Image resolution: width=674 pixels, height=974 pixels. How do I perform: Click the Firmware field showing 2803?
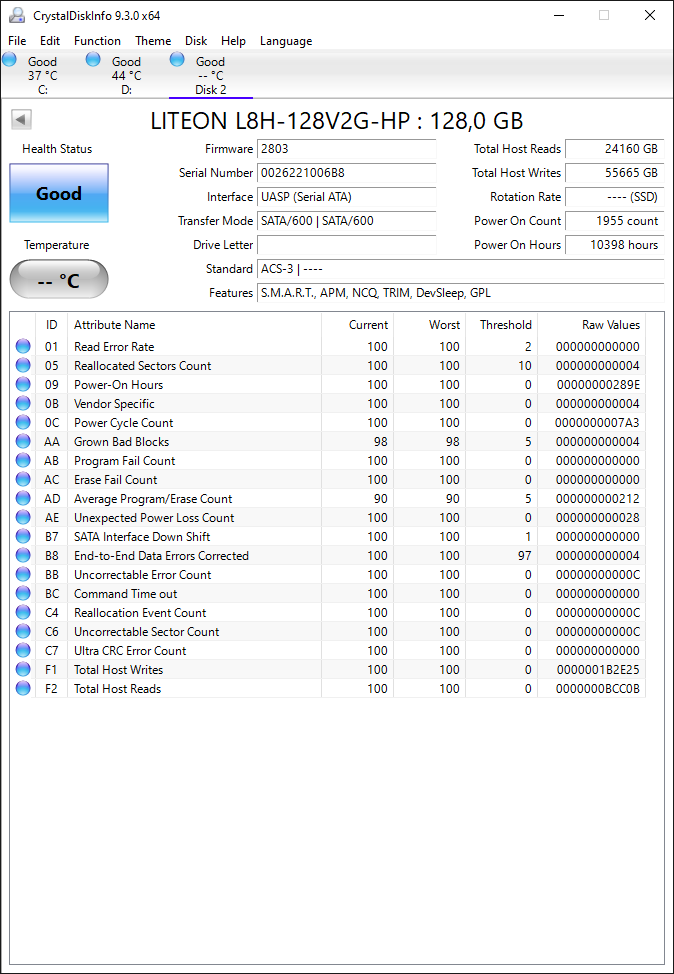347,149
